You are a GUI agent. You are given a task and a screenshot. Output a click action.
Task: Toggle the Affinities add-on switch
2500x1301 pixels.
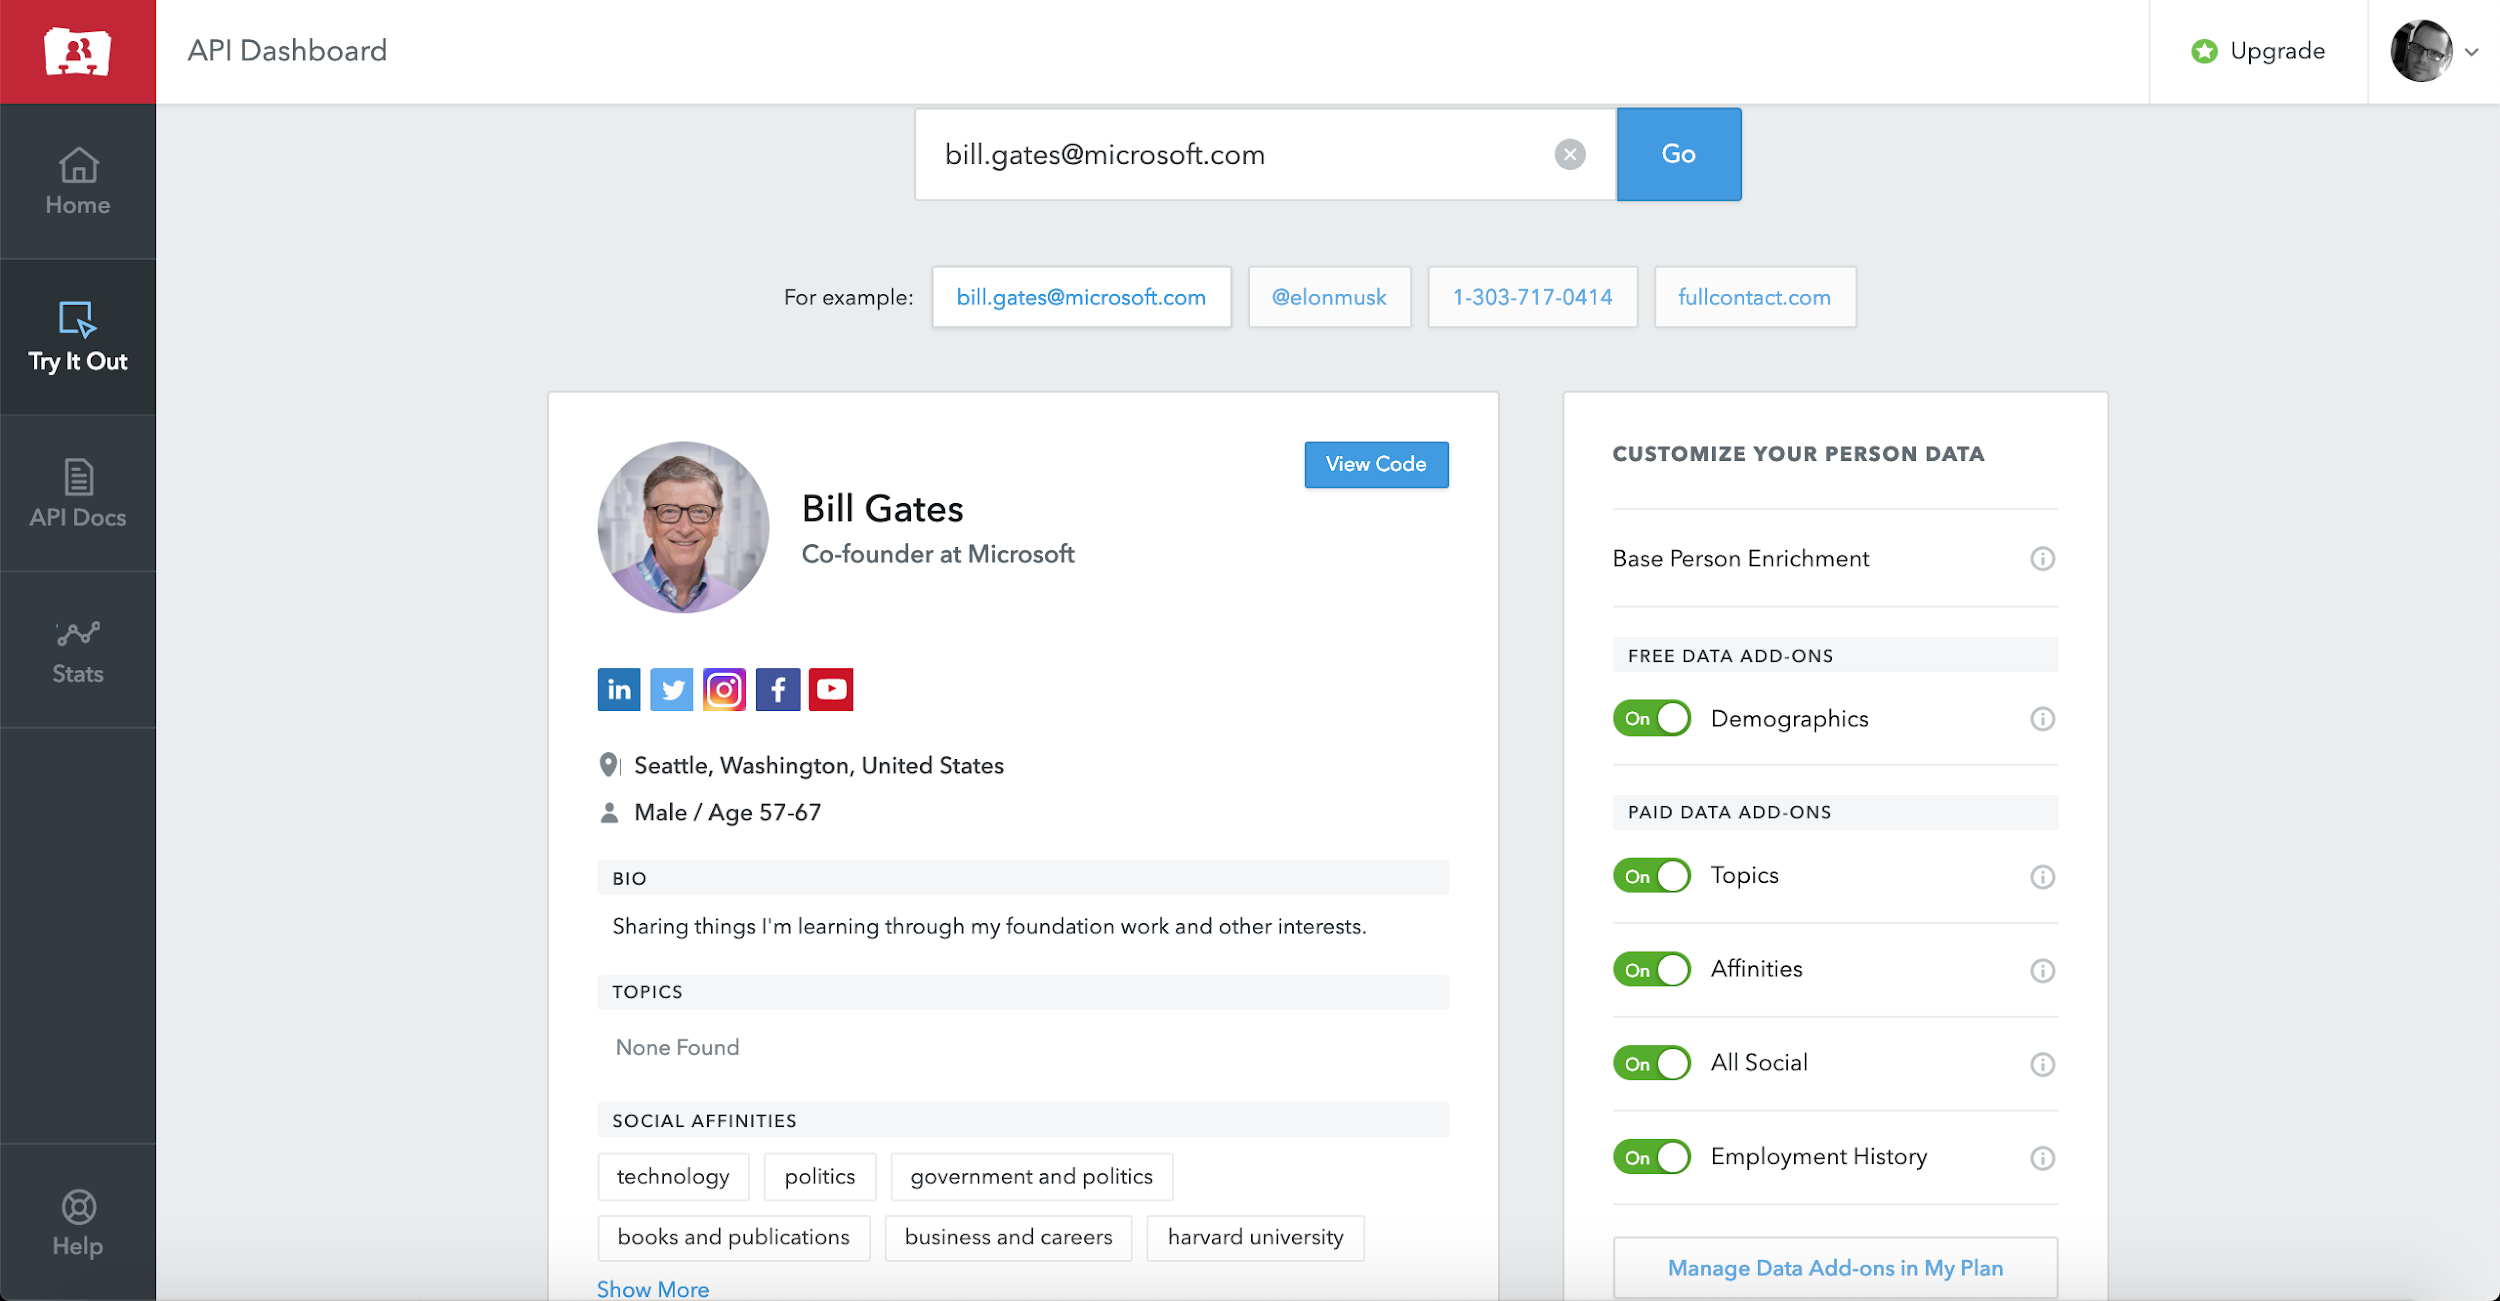pyautogui.click(x=1651, y=969)
